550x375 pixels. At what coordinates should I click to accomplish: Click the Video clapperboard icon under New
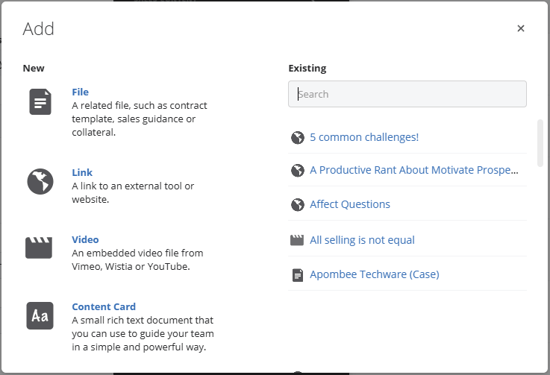point(39,248)
